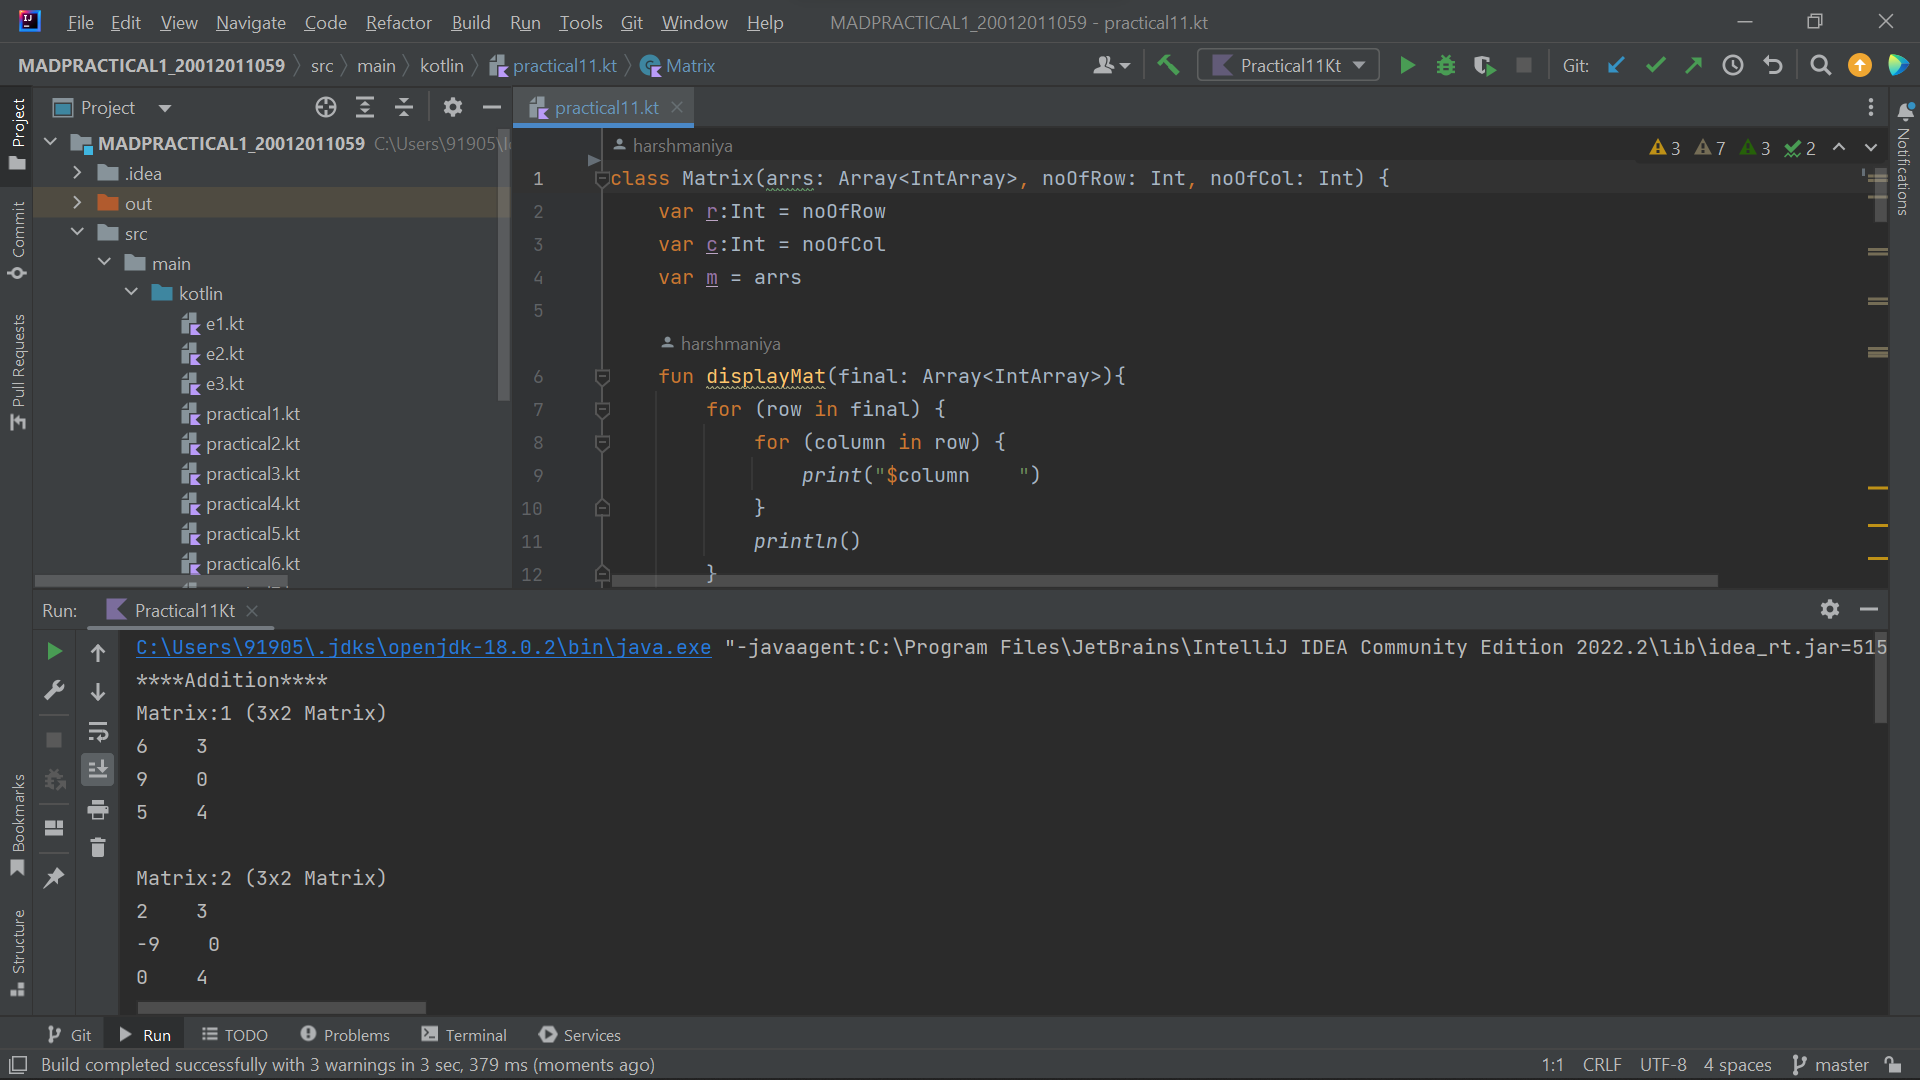Expand all items in Project panel
The width and height of the screenshot is (1920, 1080).
tap(365, 108)
